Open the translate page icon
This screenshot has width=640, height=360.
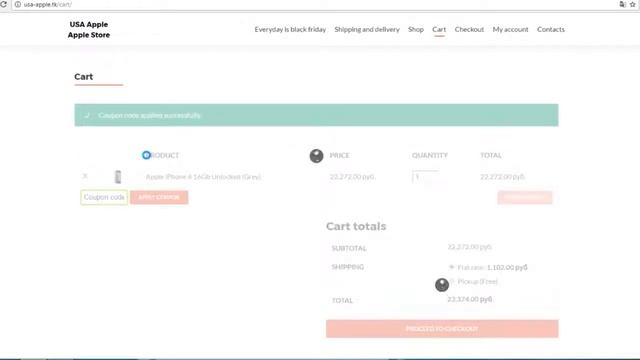(x=622, y=4)
